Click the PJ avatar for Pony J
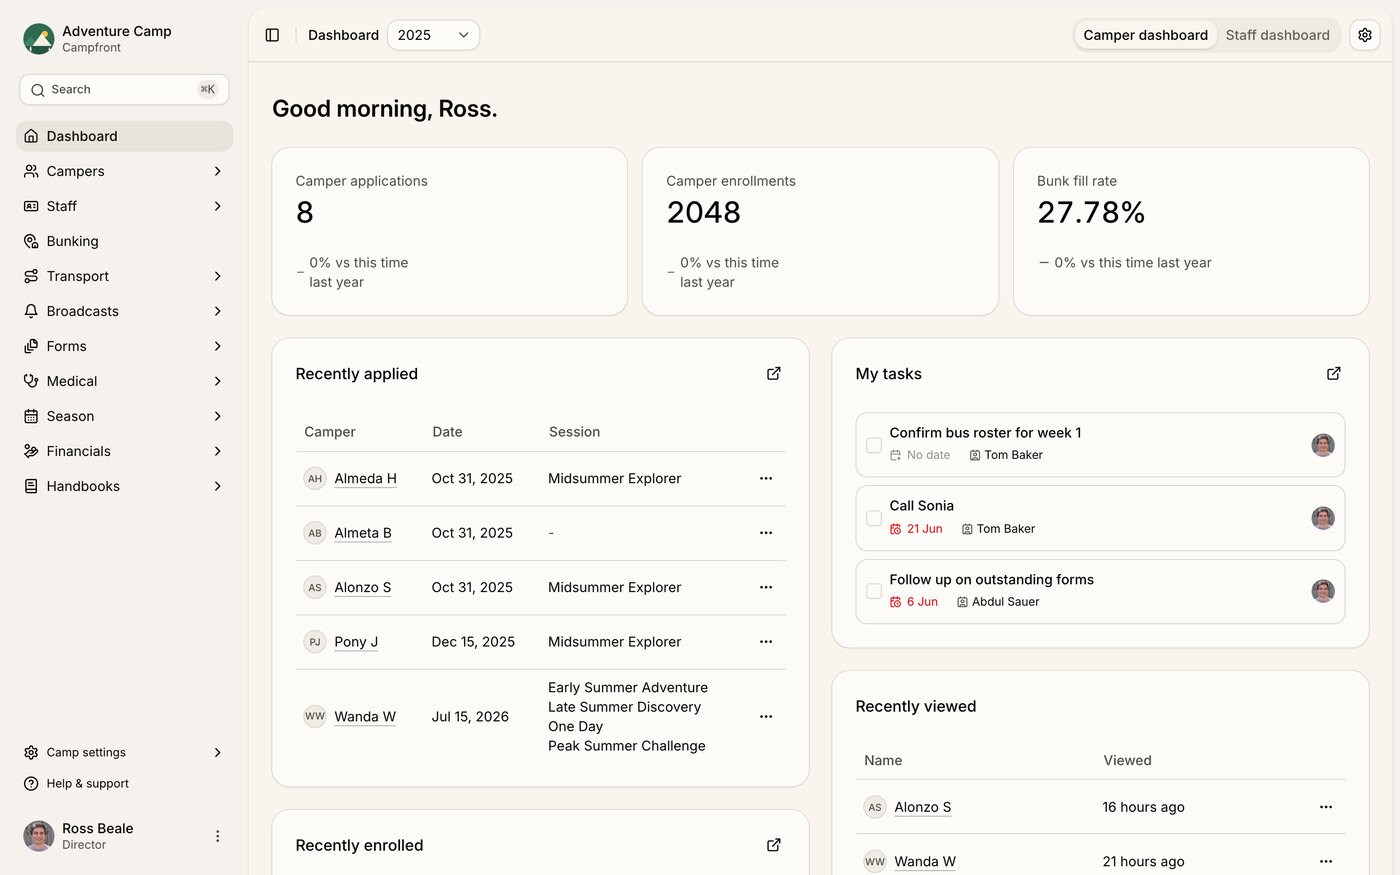The image size is (1400, 875). coord(315,642)
